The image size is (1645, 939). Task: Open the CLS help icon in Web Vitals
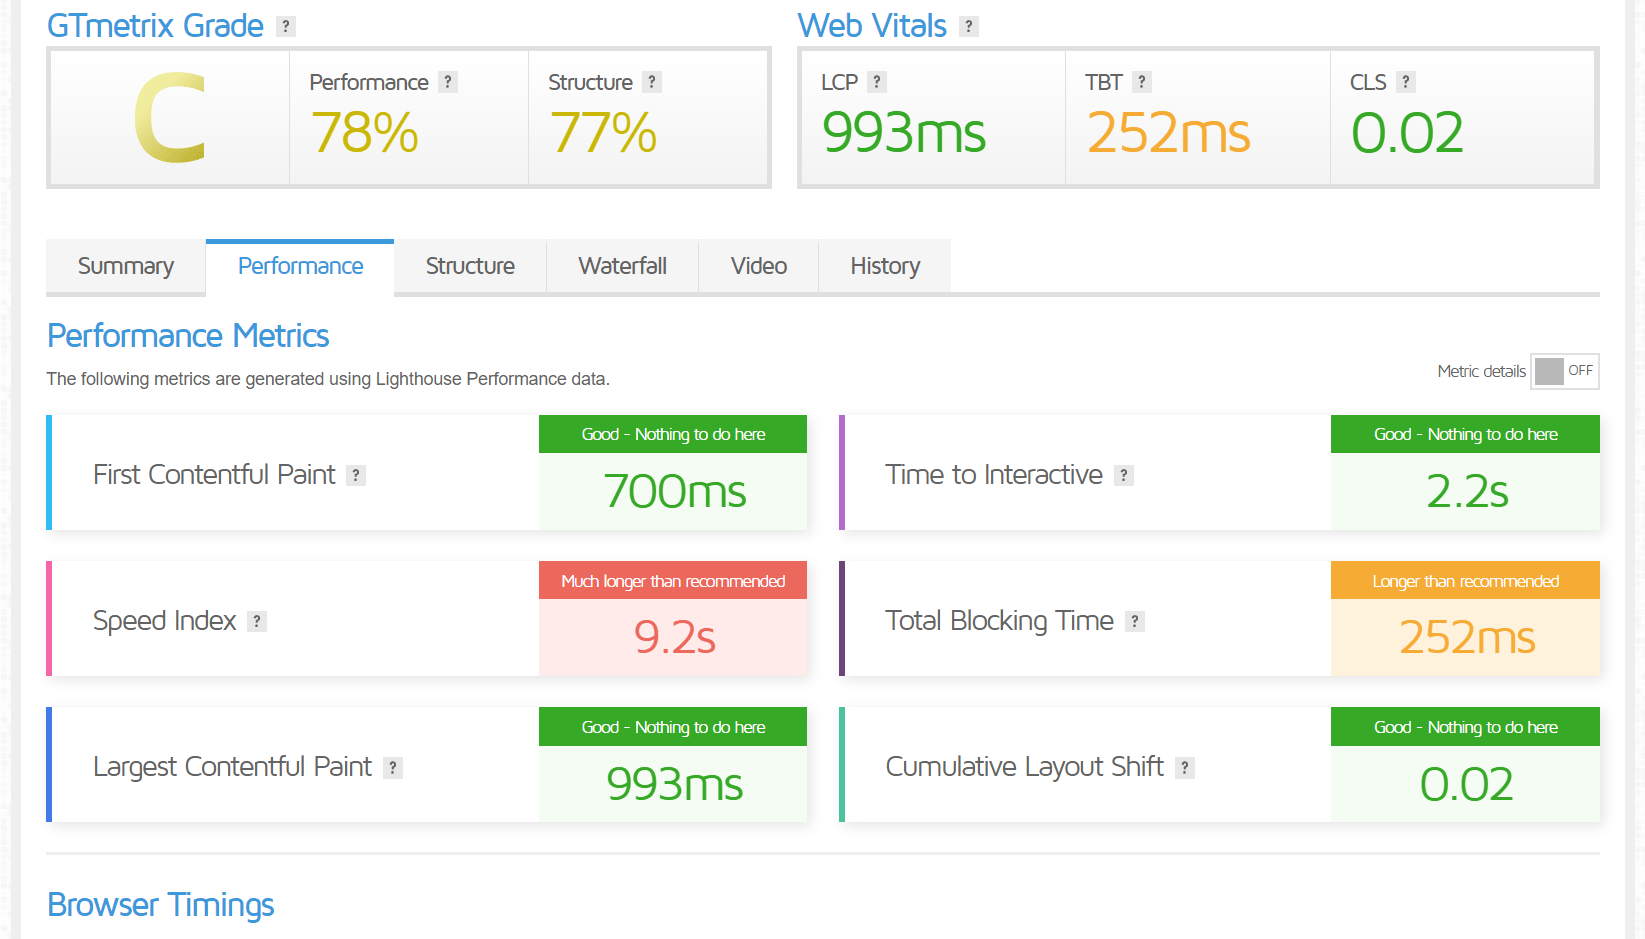coord(1406,82)
